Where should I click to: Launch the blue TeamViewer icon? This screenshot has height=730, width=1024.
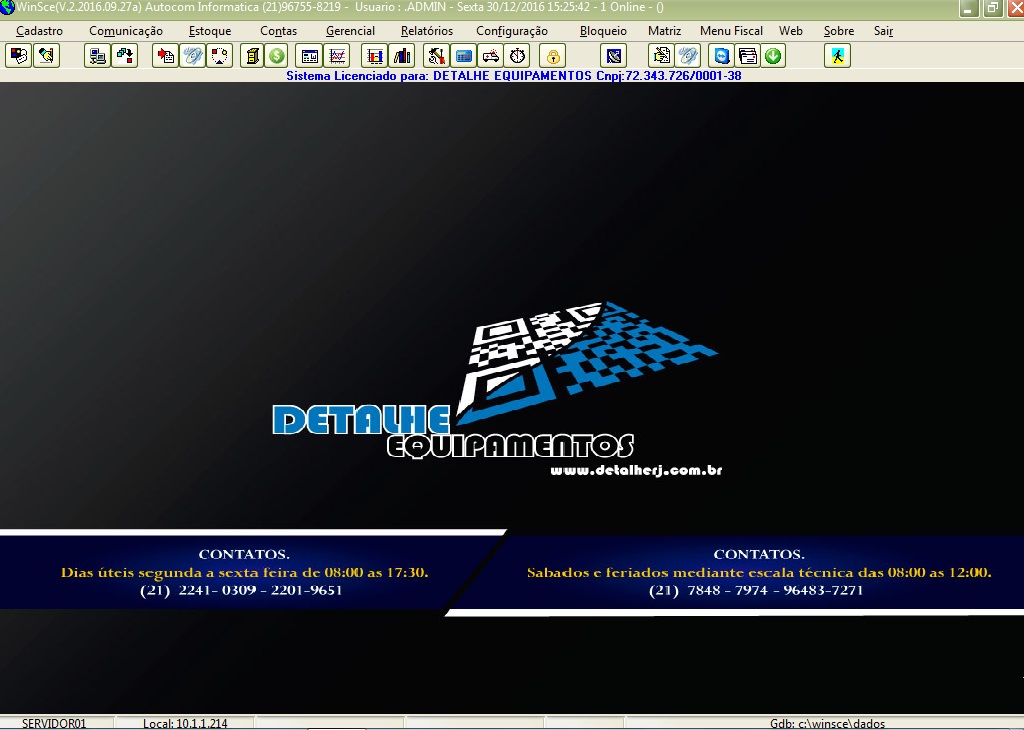(x=721, y=56)
